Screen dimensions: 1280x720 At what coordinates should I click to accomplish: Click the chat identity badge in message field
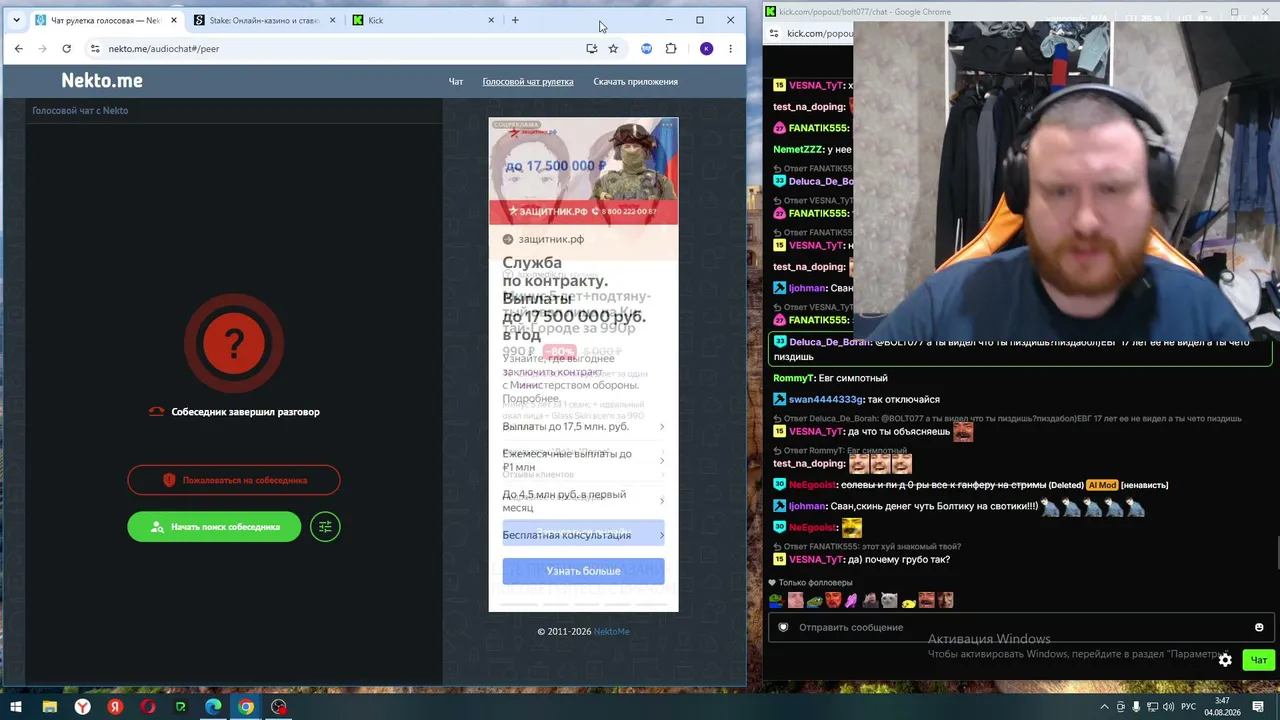coord(783,627)
